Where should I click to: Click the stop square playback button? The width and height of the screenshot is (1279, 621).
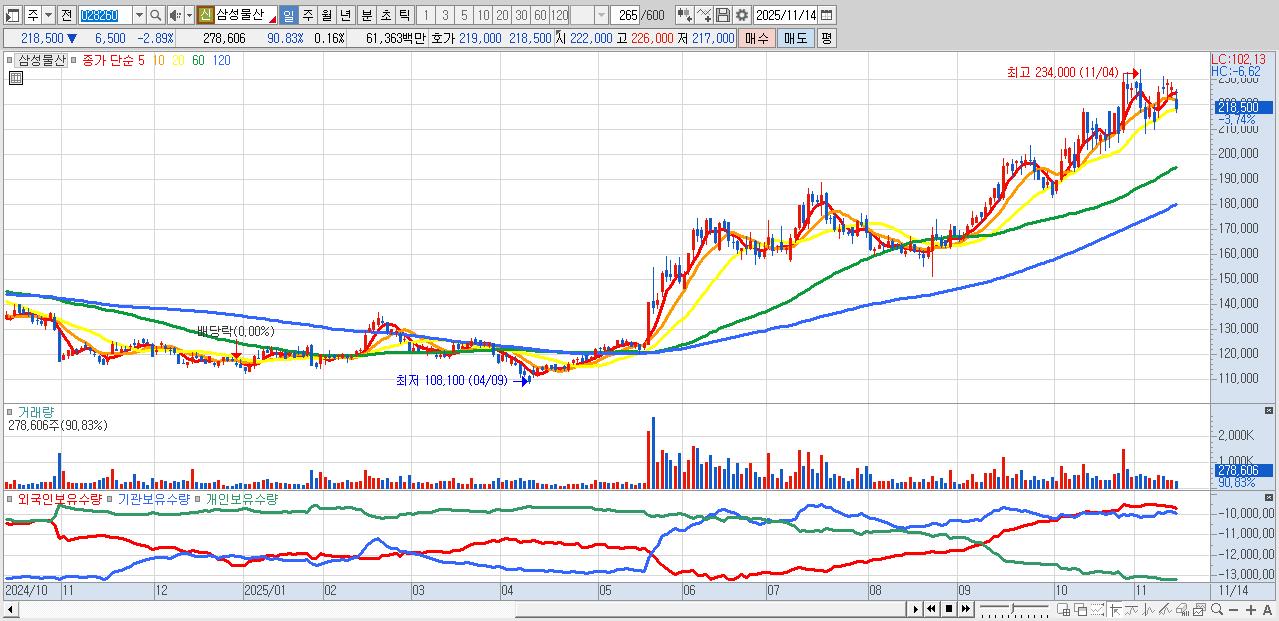(x=949, y=609)
